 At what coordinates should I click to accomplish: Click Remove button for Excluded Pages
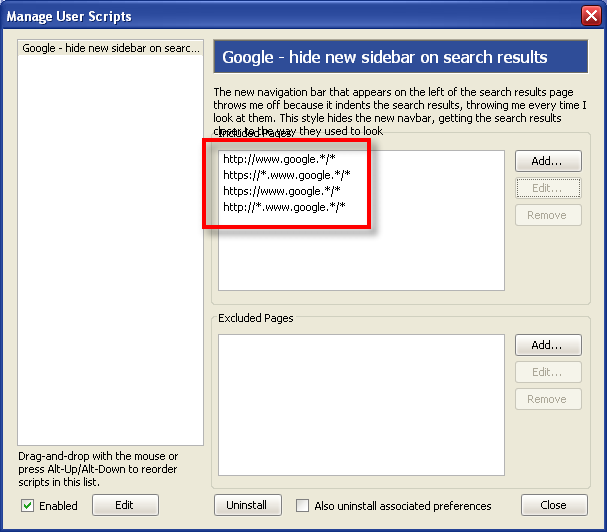pyautogui.click(x=548, y=399)
